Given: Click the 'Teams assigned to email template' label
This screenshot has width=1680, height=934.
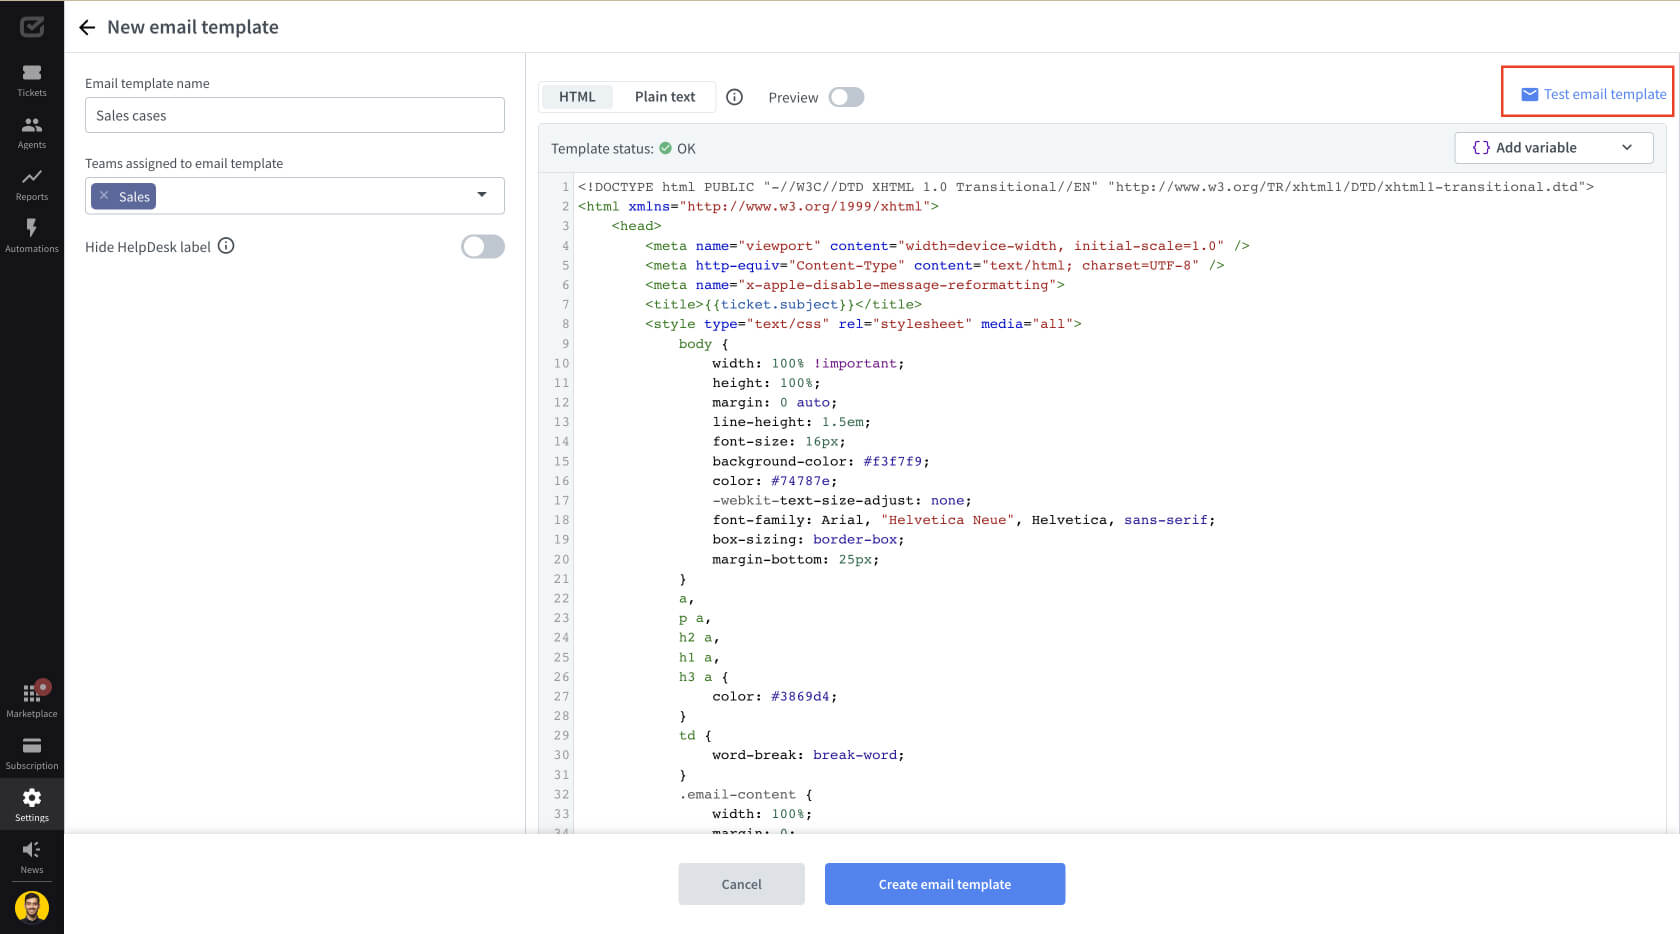Looking at the screenshot, I should [184, 163].
